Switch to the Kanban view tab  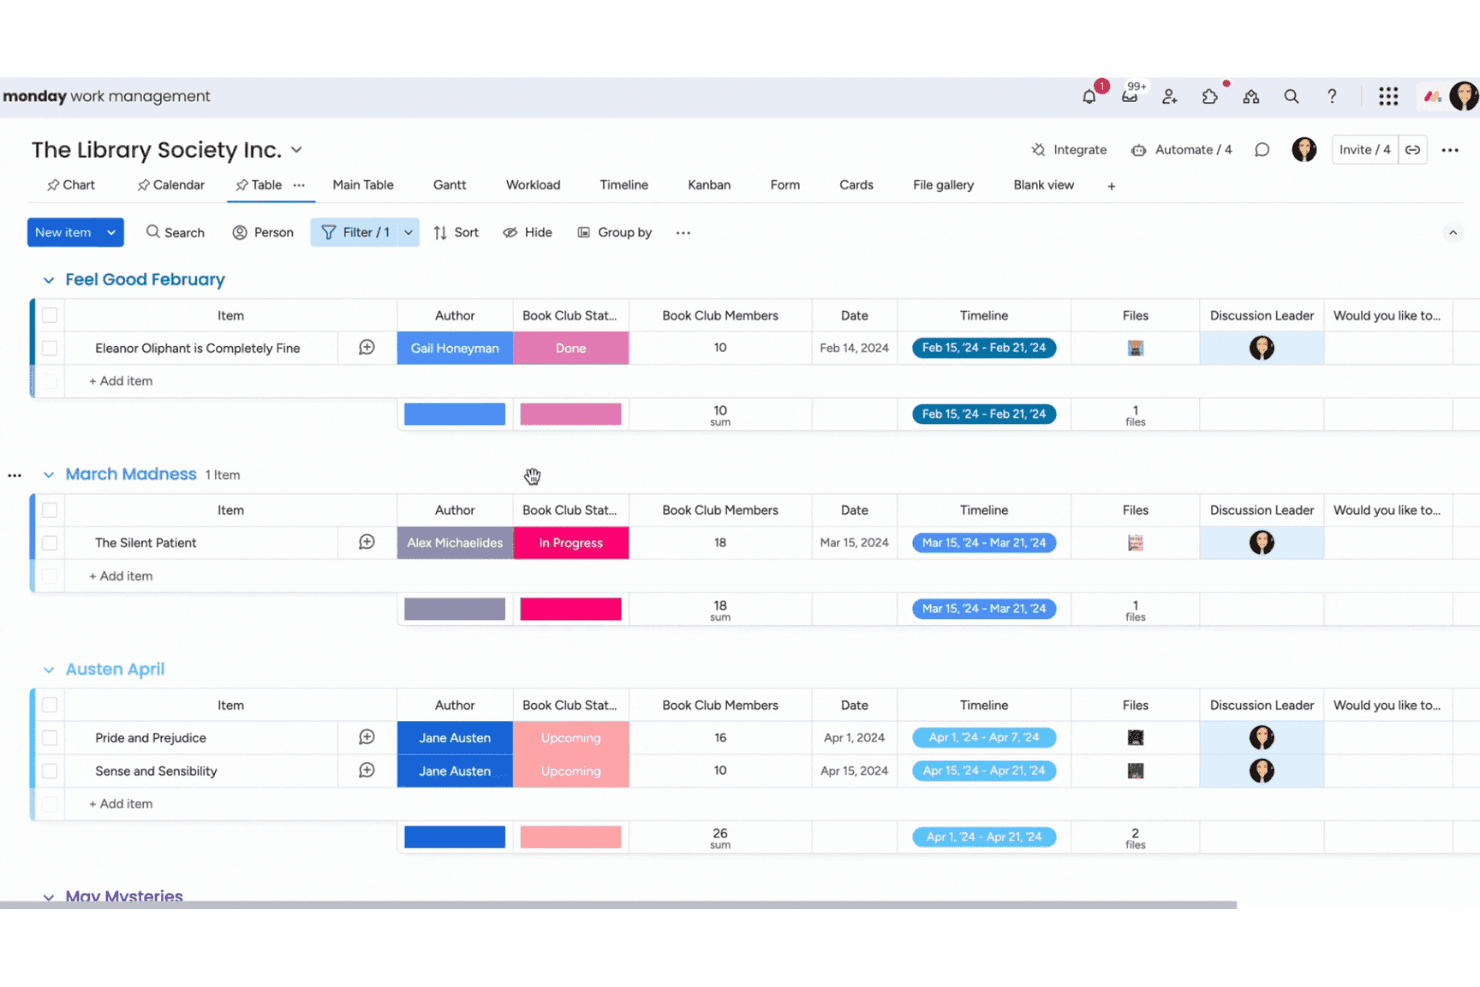pyautogui.click(x=709, y=185)
